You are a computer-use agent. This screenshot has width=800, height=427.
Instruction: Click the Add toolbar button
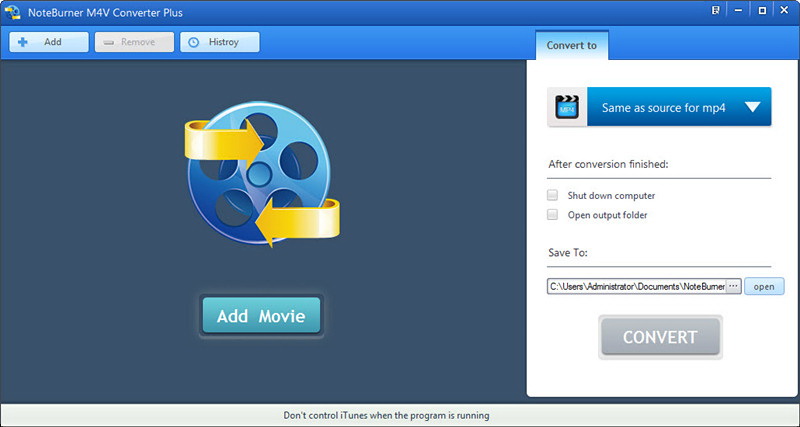click(49, 42)
